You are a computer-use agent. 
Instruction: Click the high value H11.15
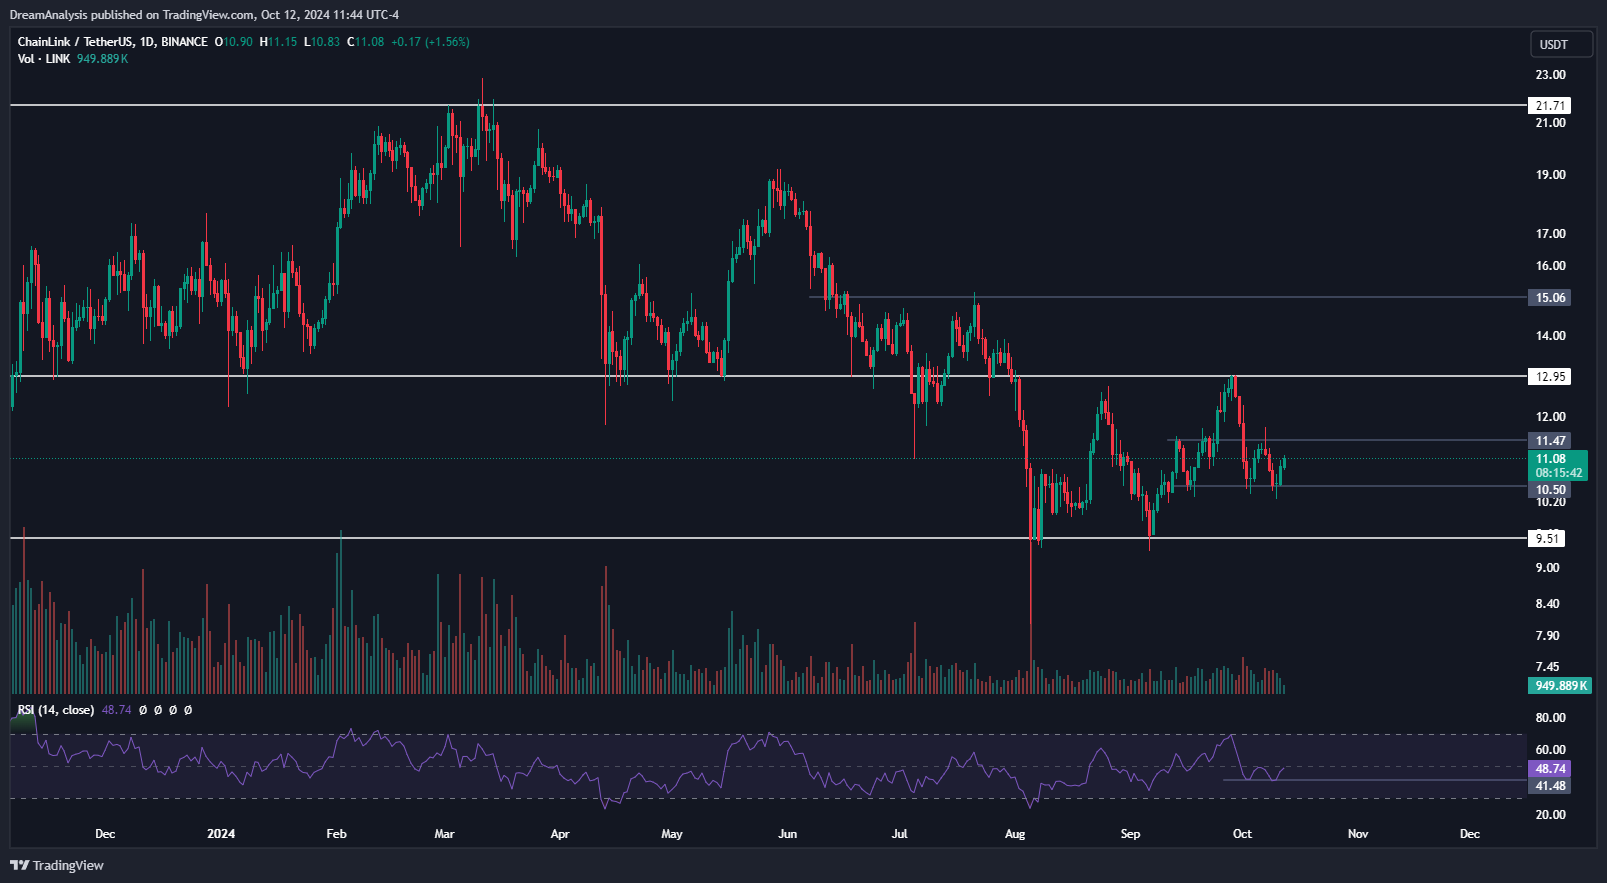pos(278,42)
